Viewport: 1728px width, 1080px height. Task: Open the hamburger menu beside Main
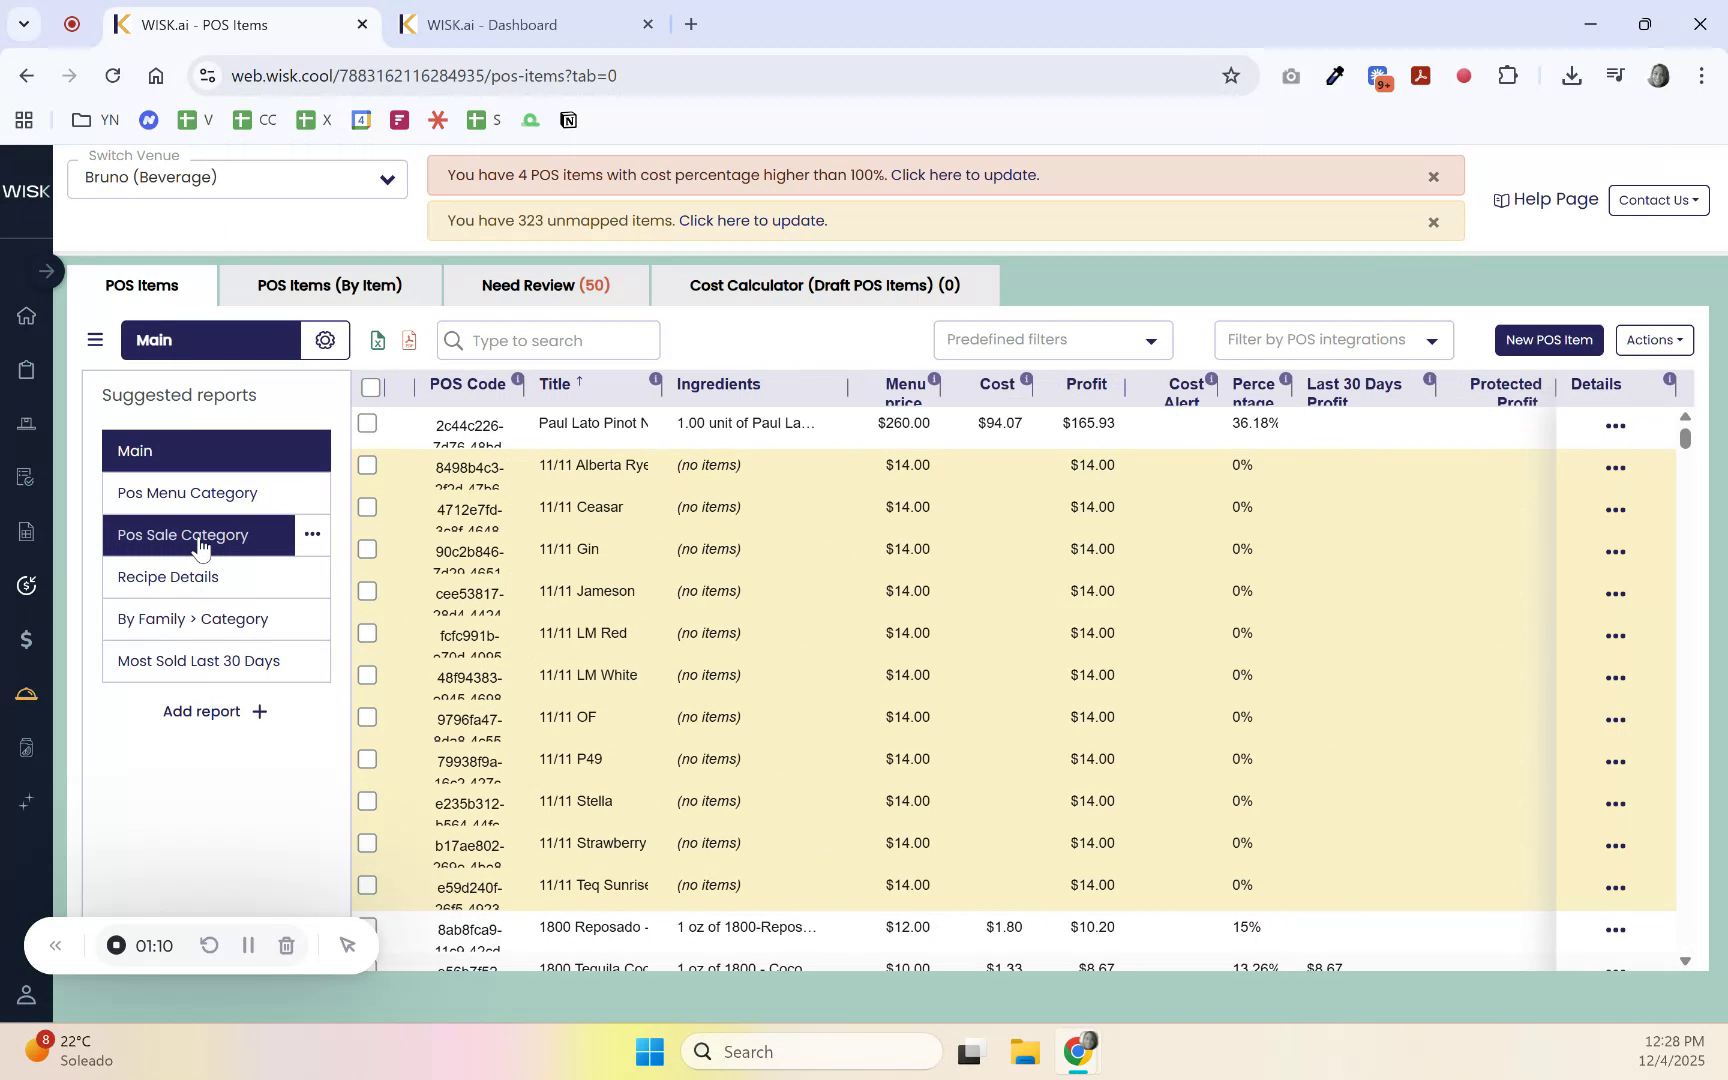click(95, 340)
